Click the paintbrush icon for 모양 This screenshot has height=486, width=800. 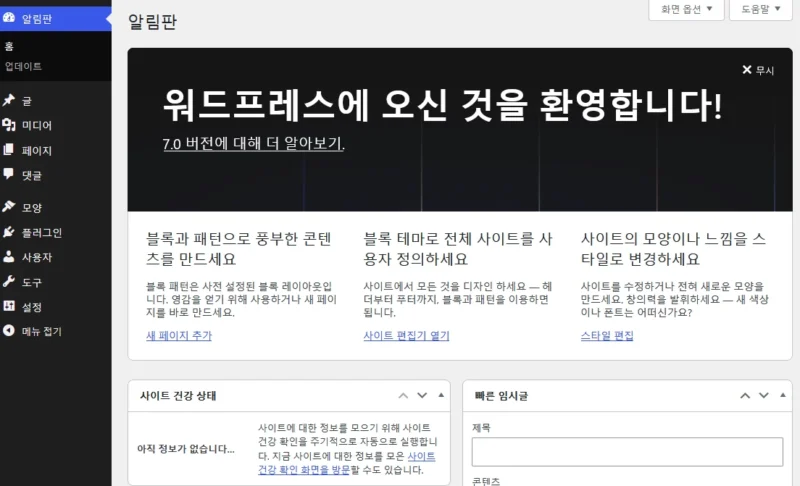coord(9,207)
